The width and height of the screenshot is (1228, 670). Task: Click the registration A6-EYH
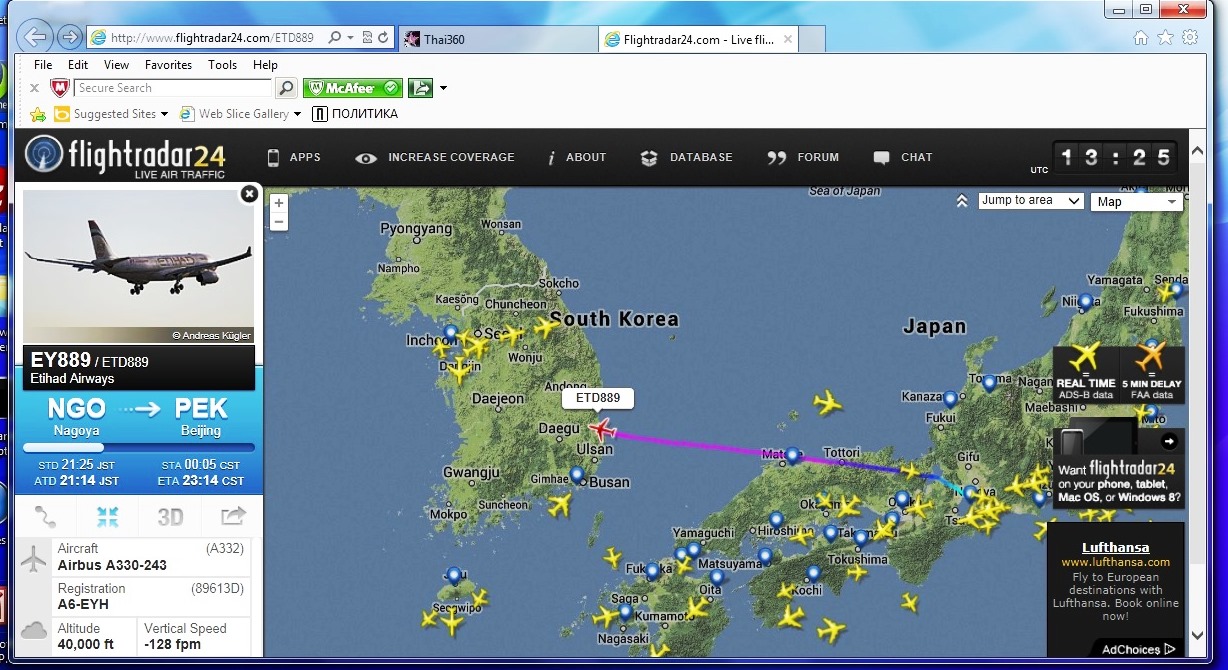[84, 605]
